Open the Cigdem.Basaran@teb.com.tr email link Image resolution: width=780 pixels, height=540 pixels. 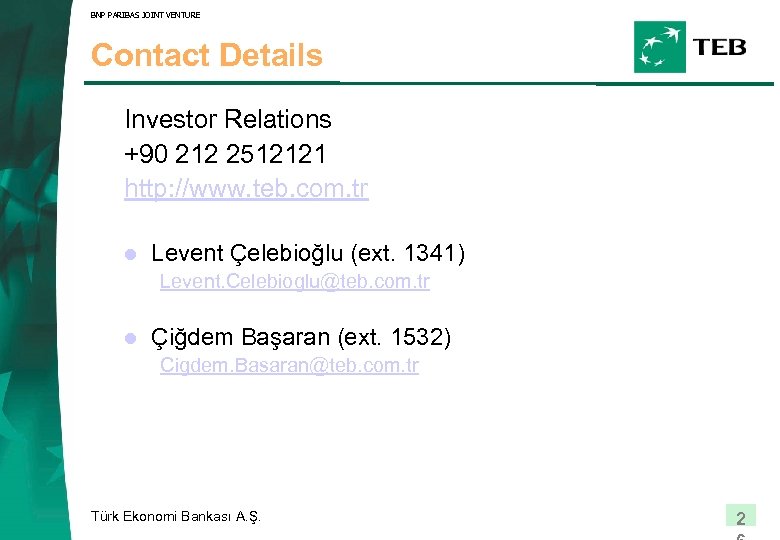[x=289, y=366]
